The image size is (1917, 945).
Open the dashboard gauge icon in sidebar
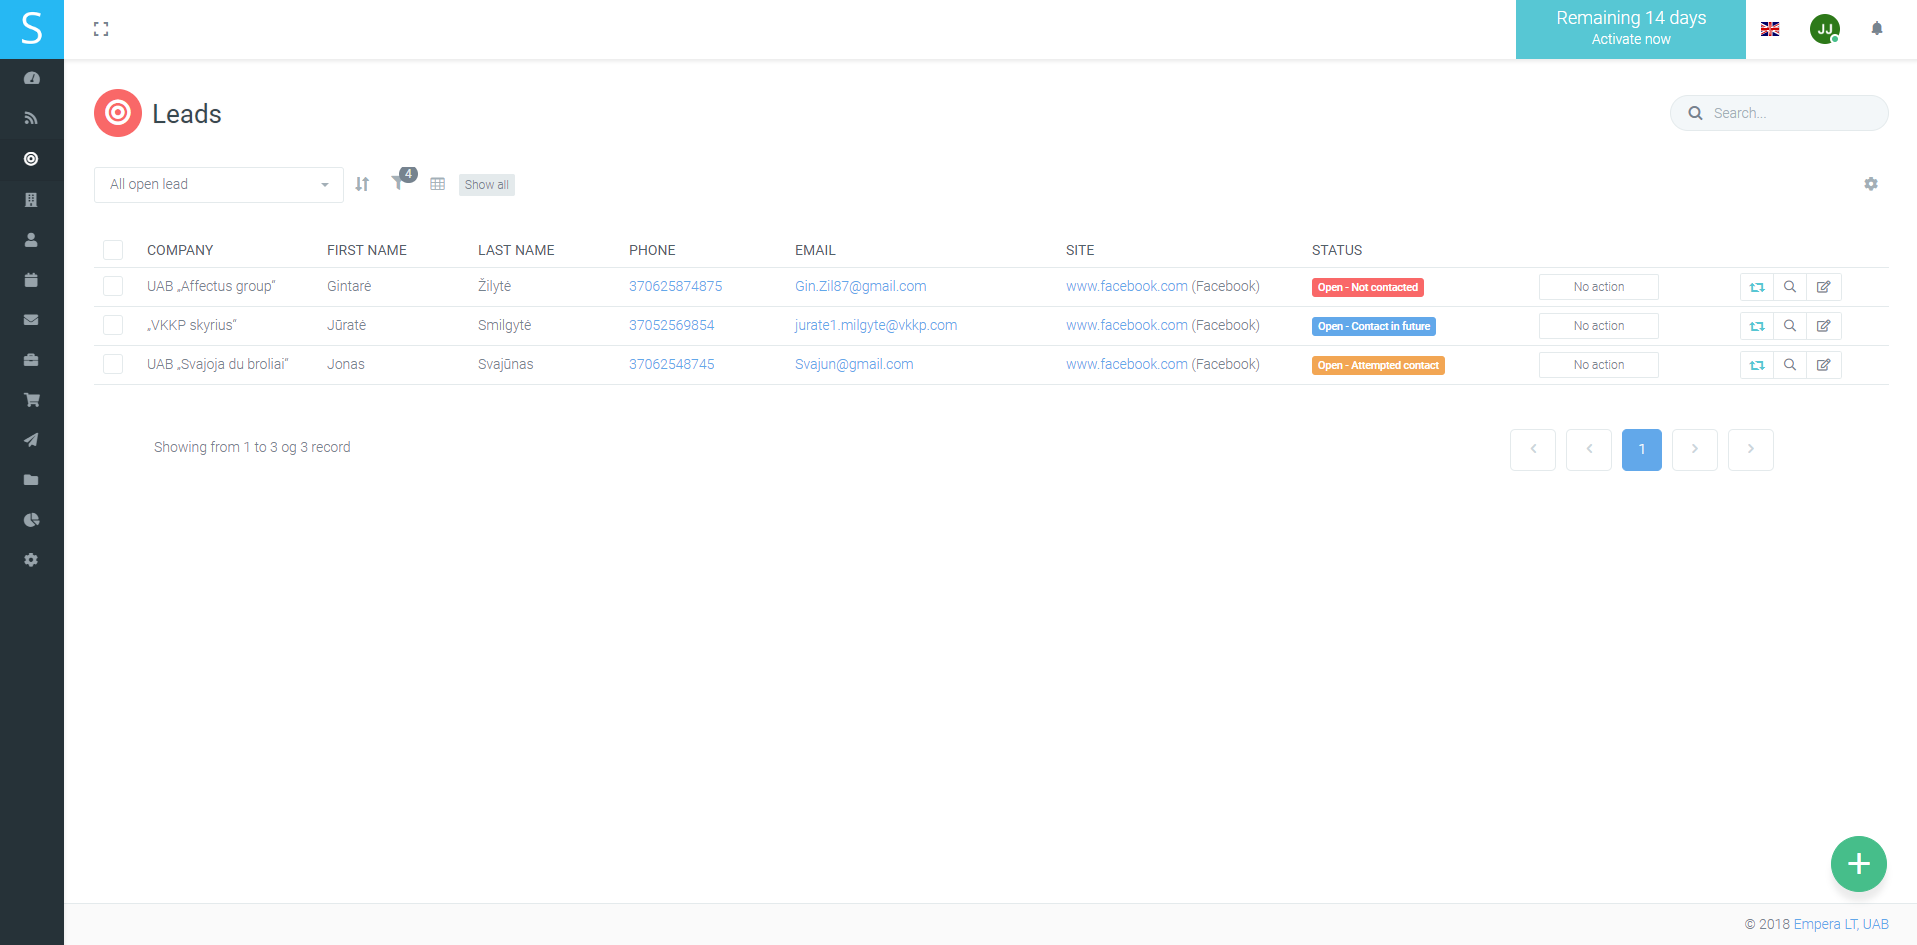tap(31, 78)
